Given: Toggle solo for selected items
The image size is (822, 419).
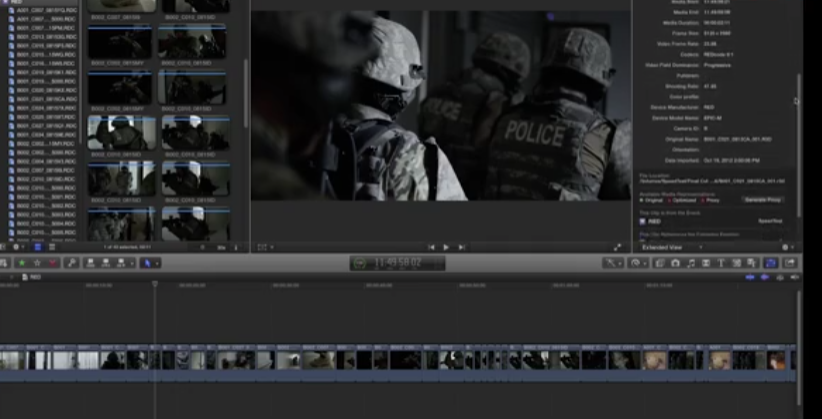Looking at the screenshot, I should 780,277.
